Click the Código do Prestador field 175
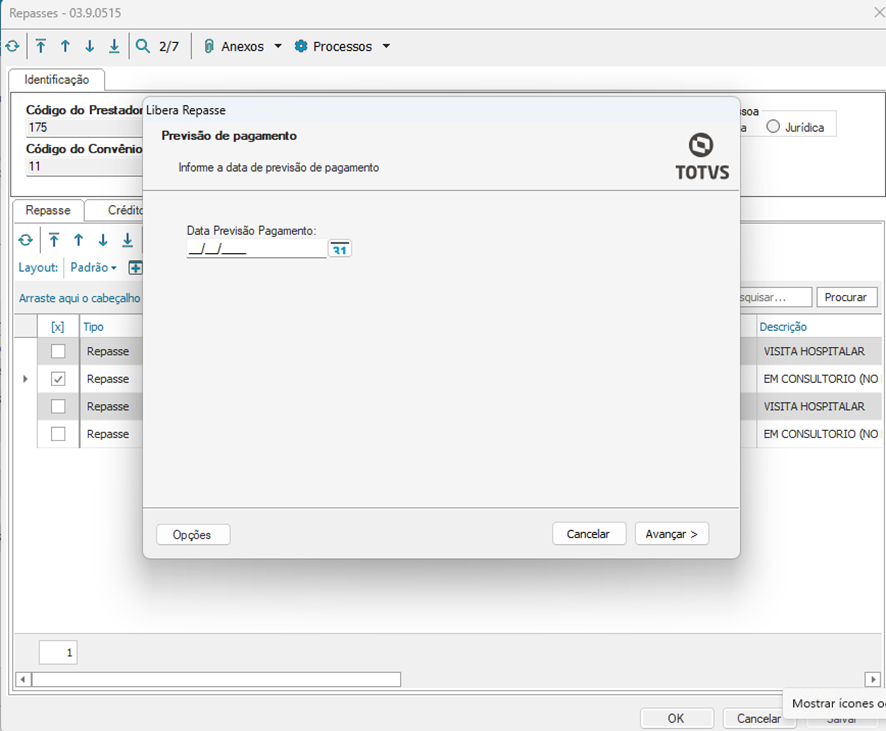Screen dimensions: 886x731 (85, 128)
